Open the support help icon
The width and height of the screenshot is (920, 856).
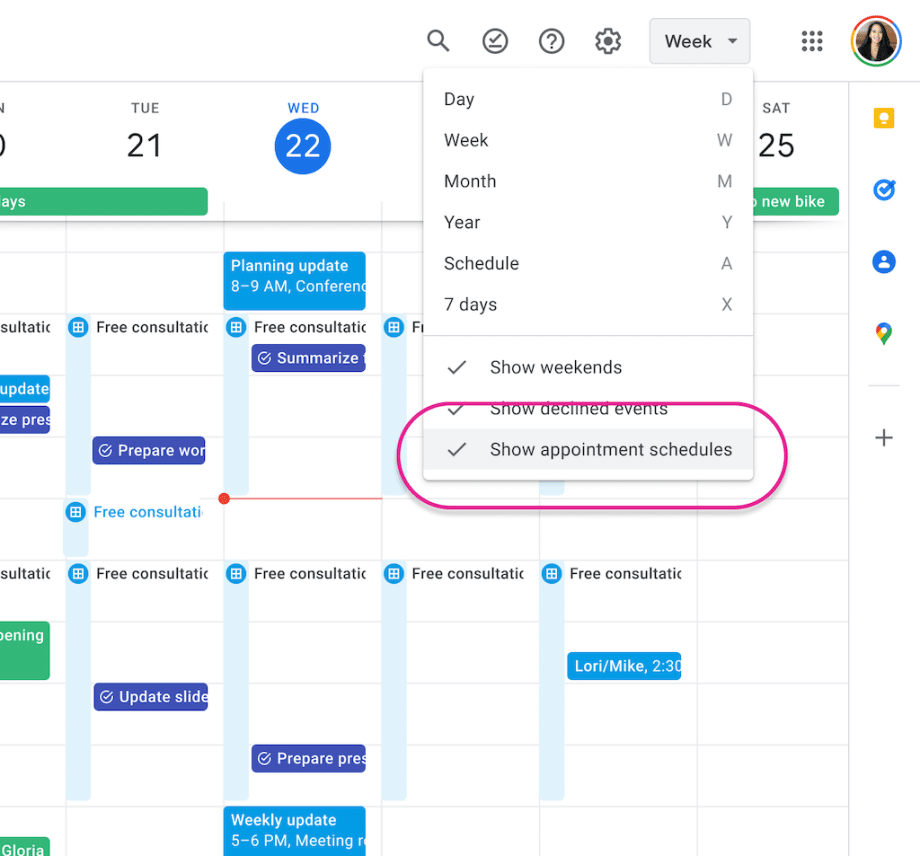pyautogui.click(x=551, y=41)
